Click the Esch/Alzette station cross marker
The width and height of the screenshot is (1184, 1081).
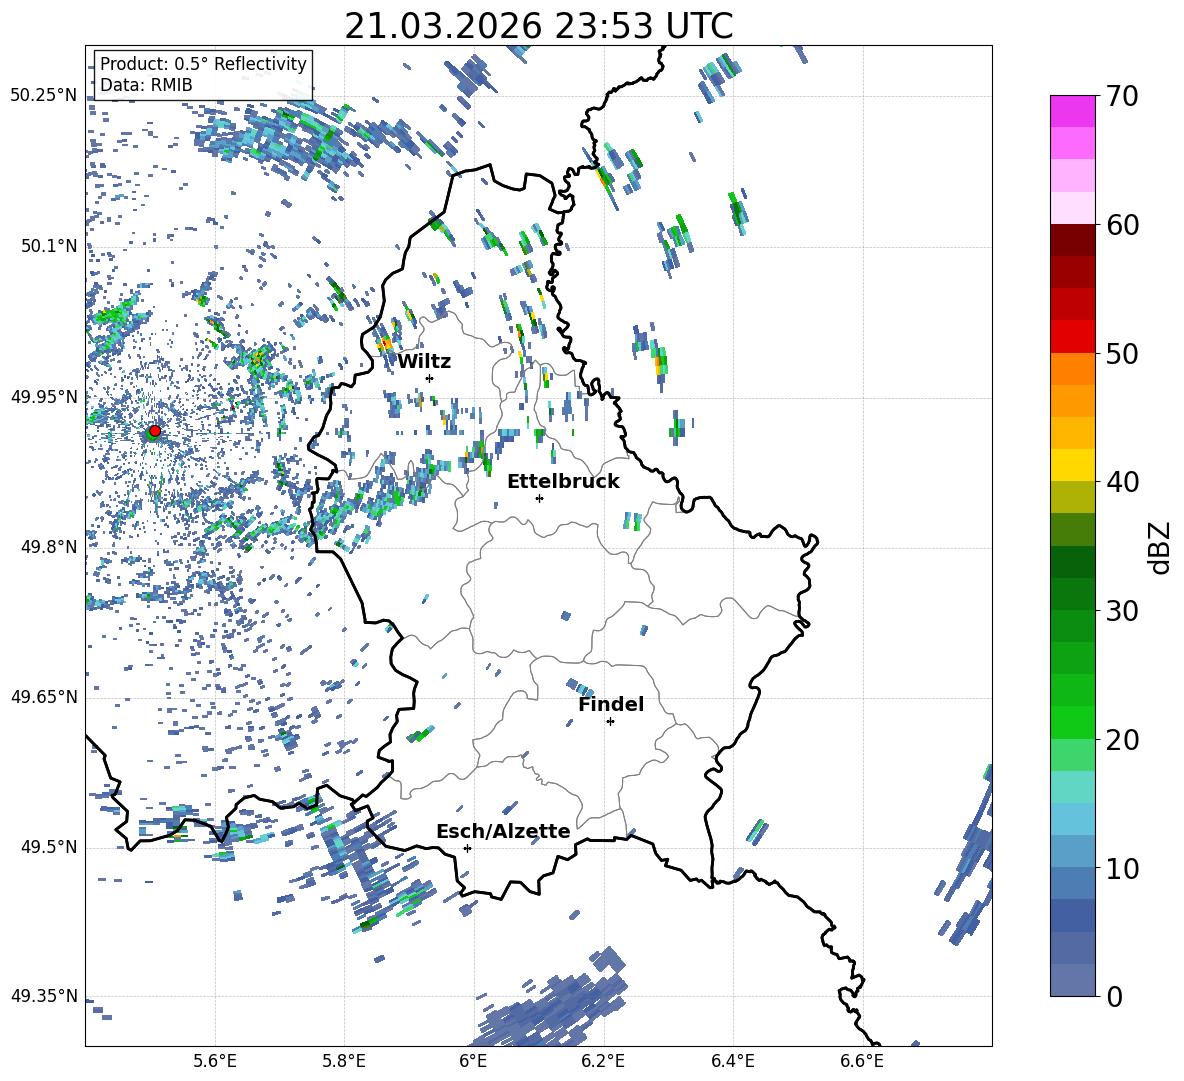click(x=467, y=848)
